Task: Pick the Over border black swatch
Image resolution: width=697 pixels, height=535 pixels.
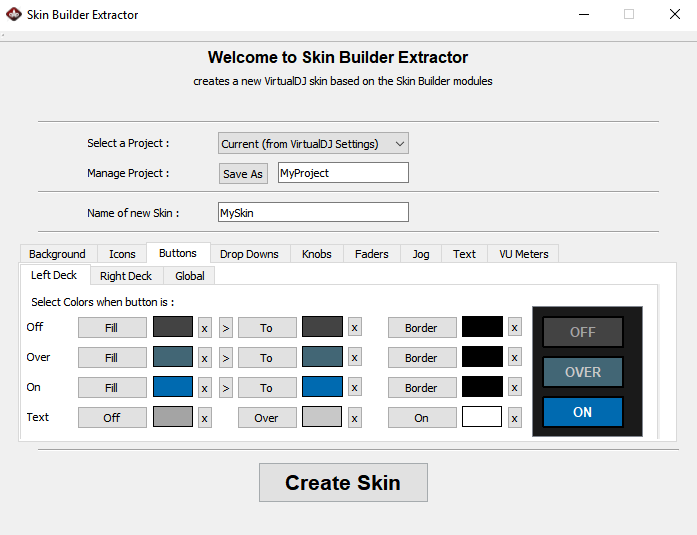Action: (482, 357)
